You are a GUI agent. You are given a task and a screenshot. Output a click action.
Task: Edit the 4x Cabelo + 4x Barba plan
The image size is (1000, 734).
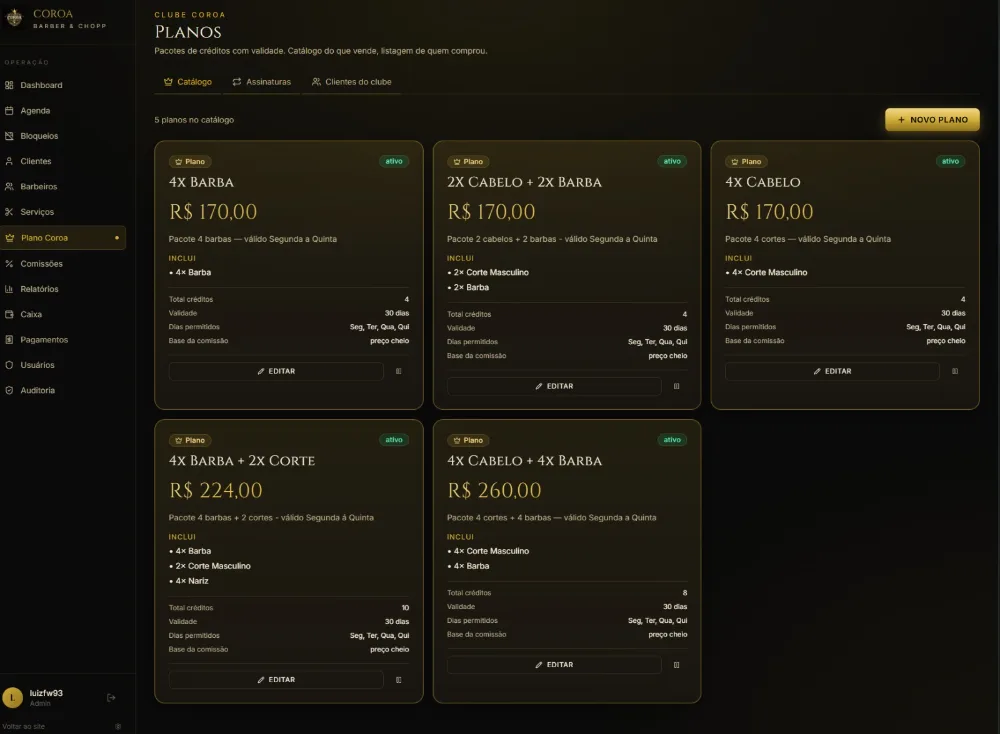[x=554, y=664]
